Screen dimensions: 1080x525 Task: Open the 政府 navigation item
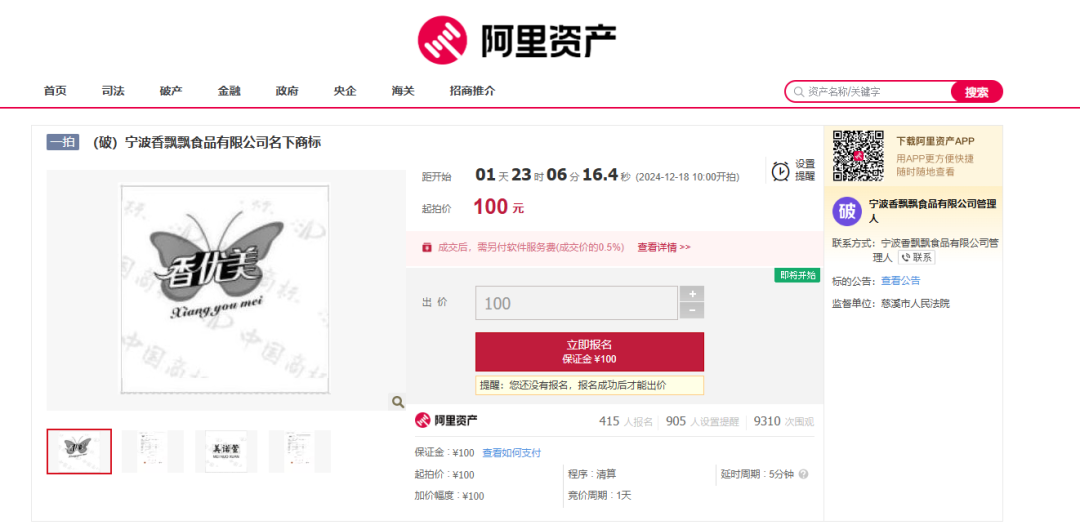[x=287, y=91]
